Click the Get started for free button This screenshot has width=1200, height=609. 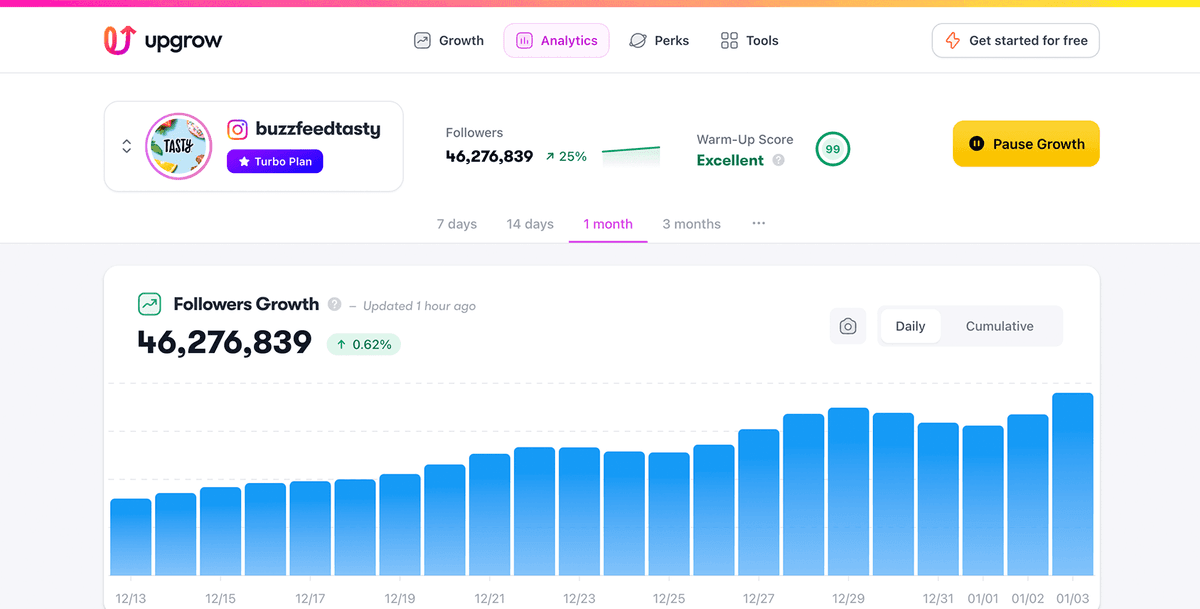(x=1015, y=40)
